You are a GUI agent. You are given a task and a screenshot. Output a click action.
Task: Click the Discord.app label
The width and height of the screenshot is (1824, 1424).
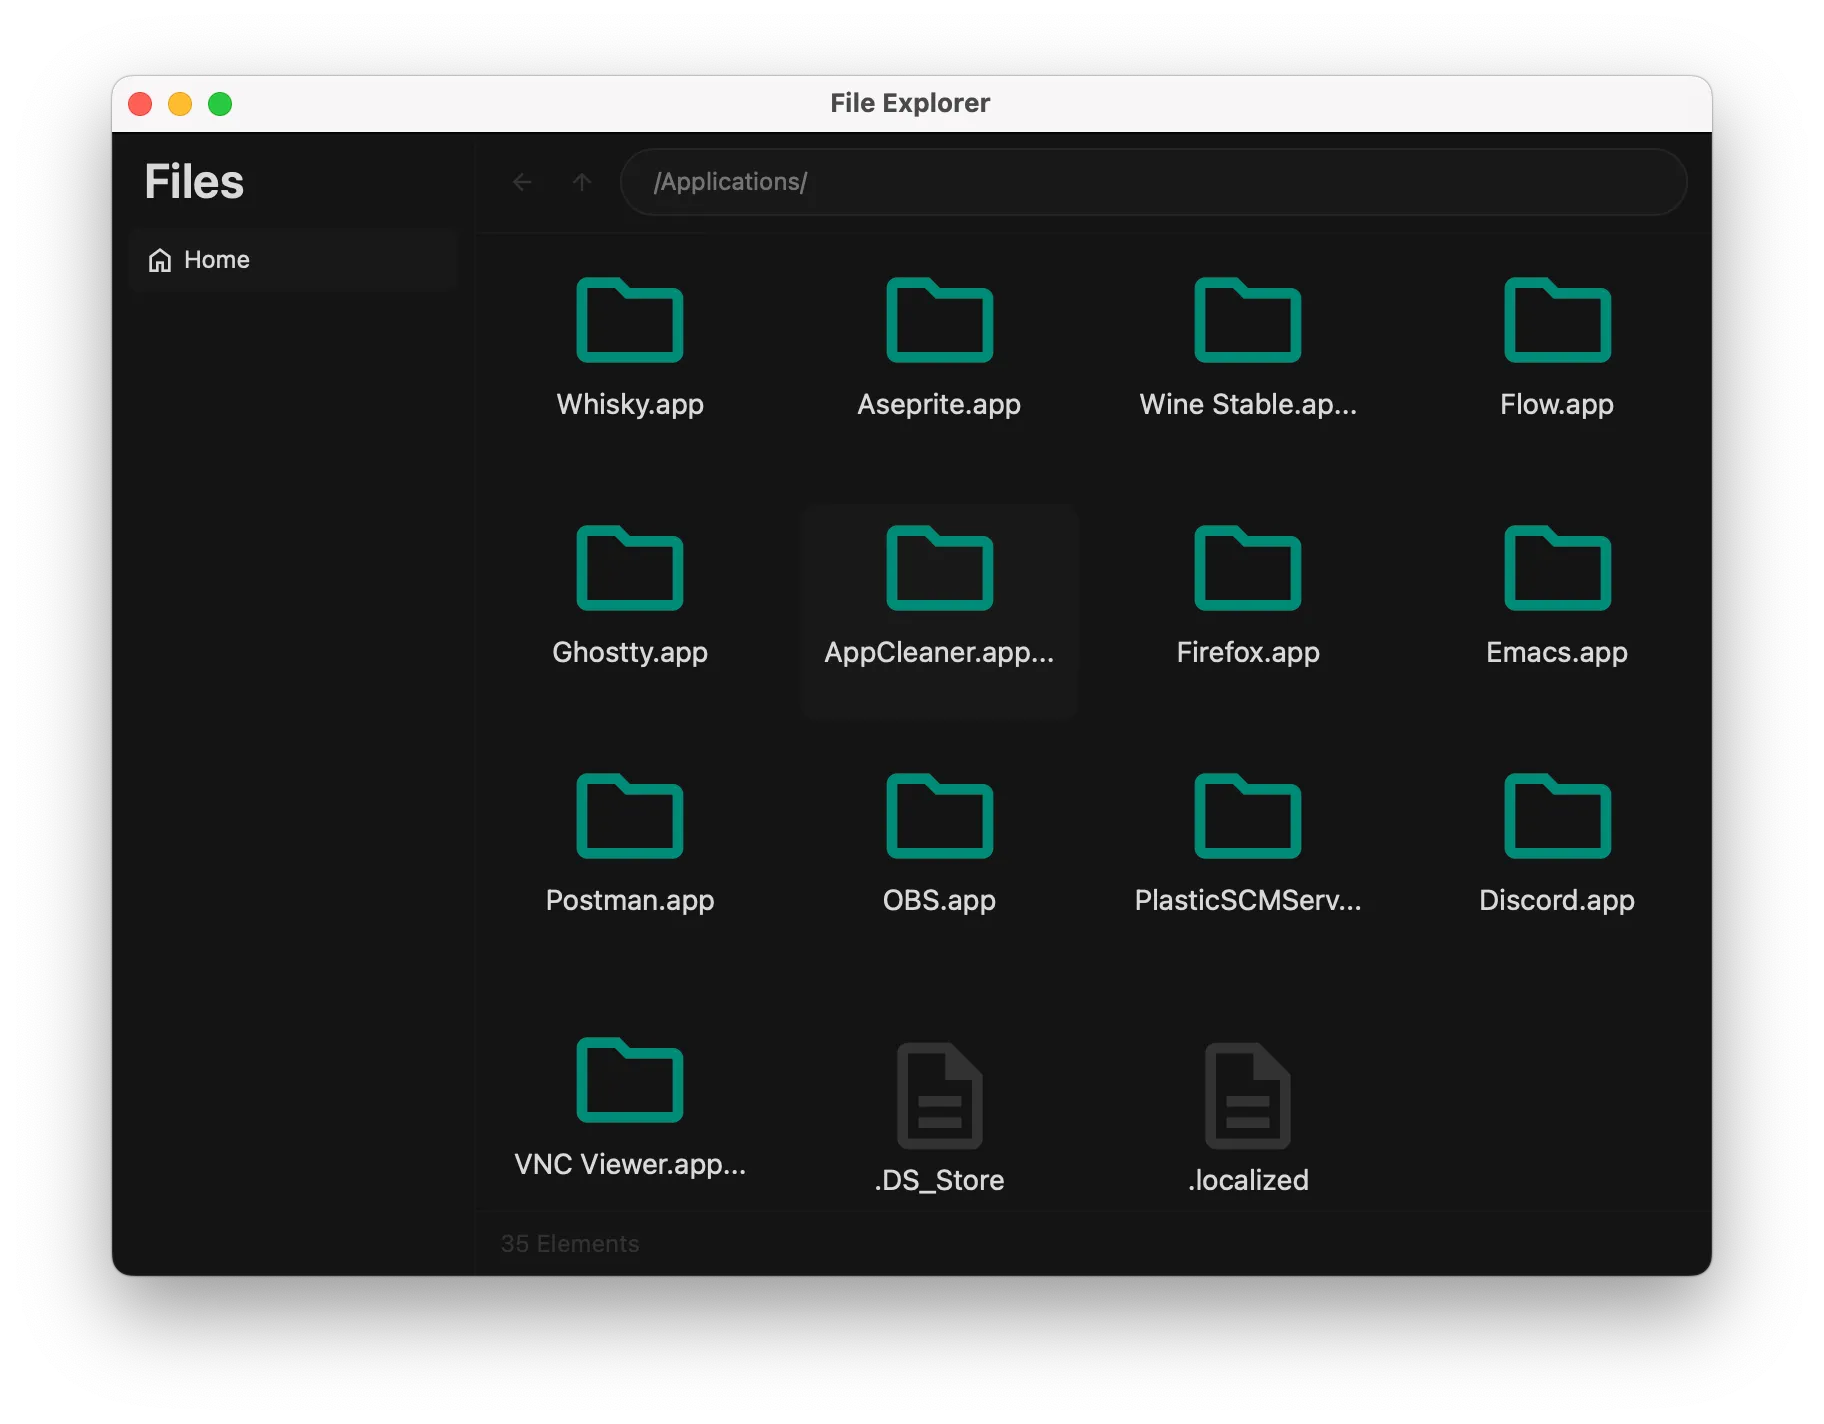(1557, 900)
